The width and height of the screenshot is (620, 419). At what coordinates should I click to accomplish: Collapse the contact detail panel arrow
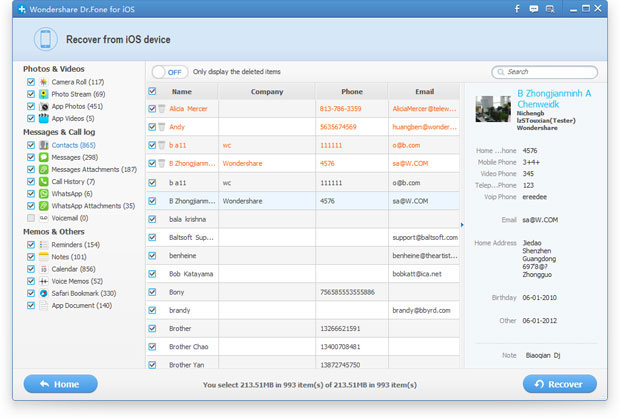click(462, 225)
